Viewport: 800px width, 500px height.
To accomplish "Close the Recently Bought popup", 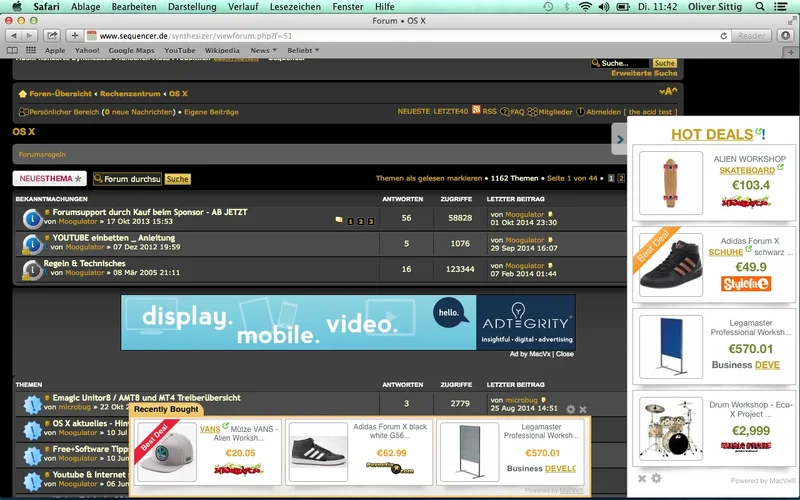I will [583, 409].
